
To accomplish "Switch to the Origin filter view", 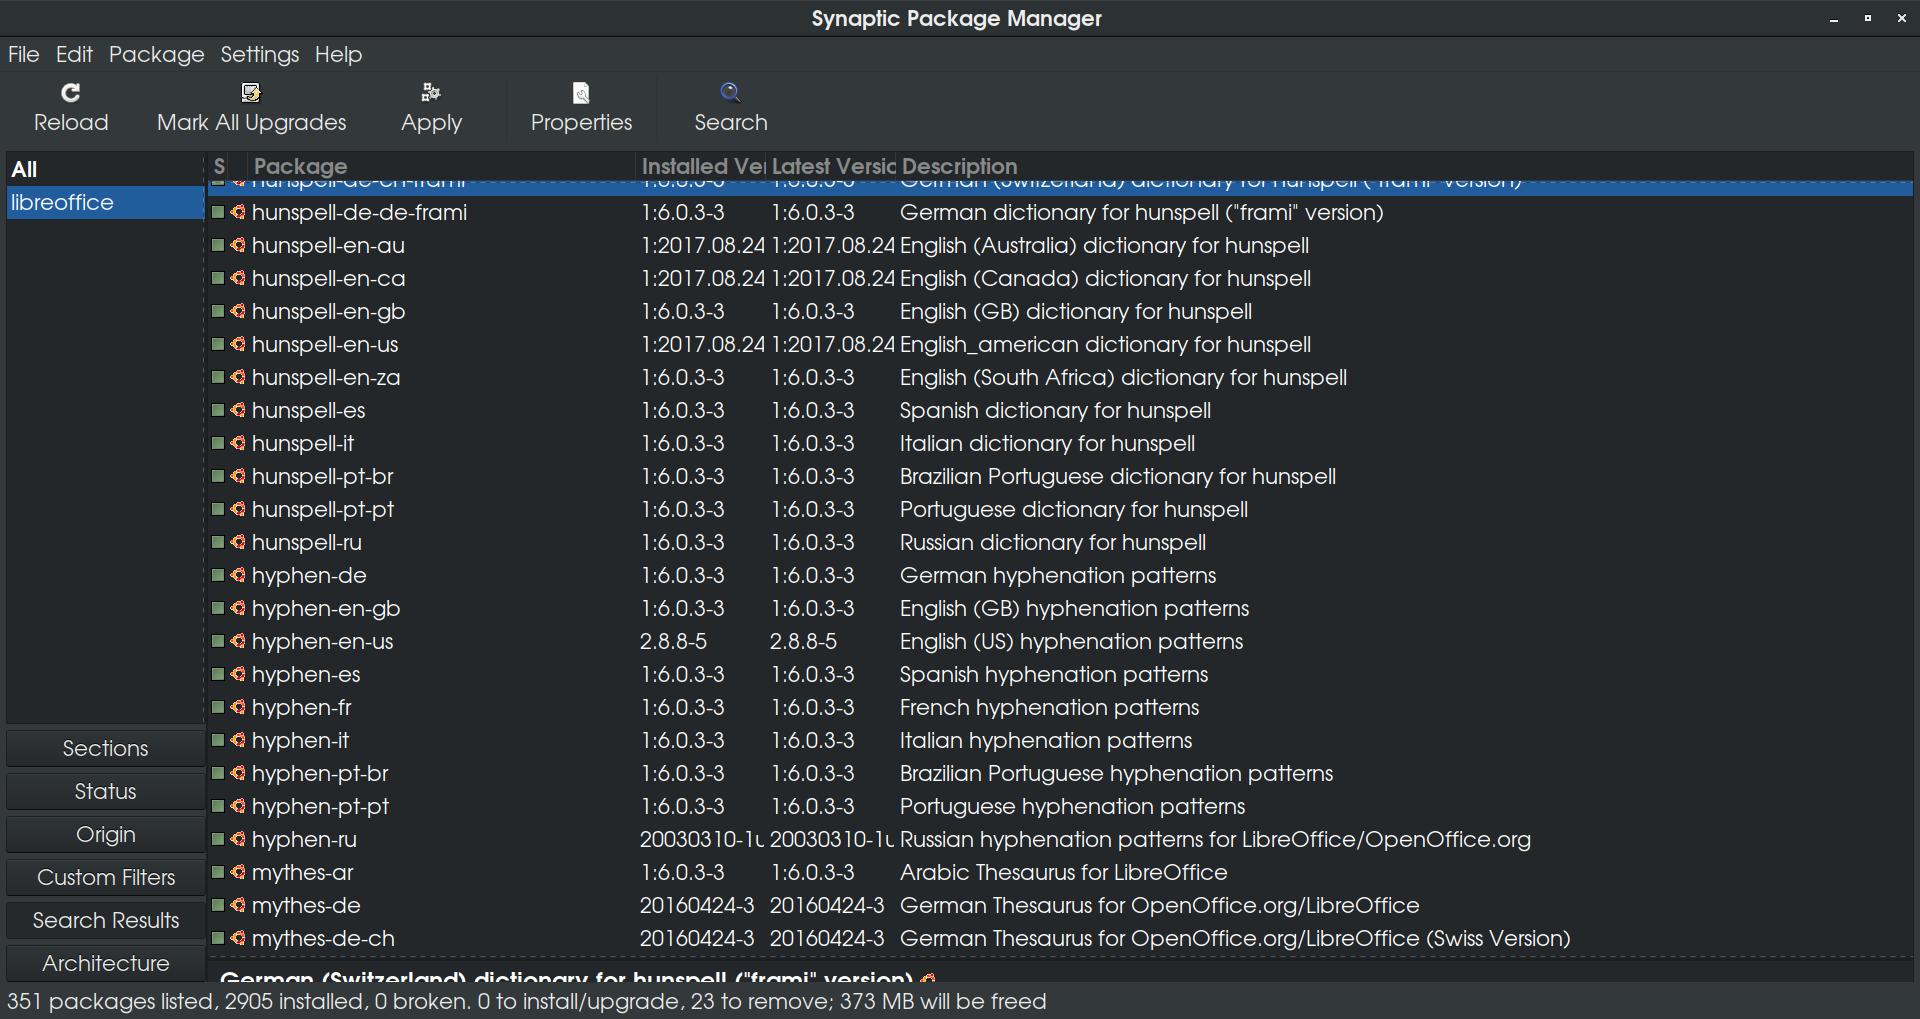I will point(105,834).
